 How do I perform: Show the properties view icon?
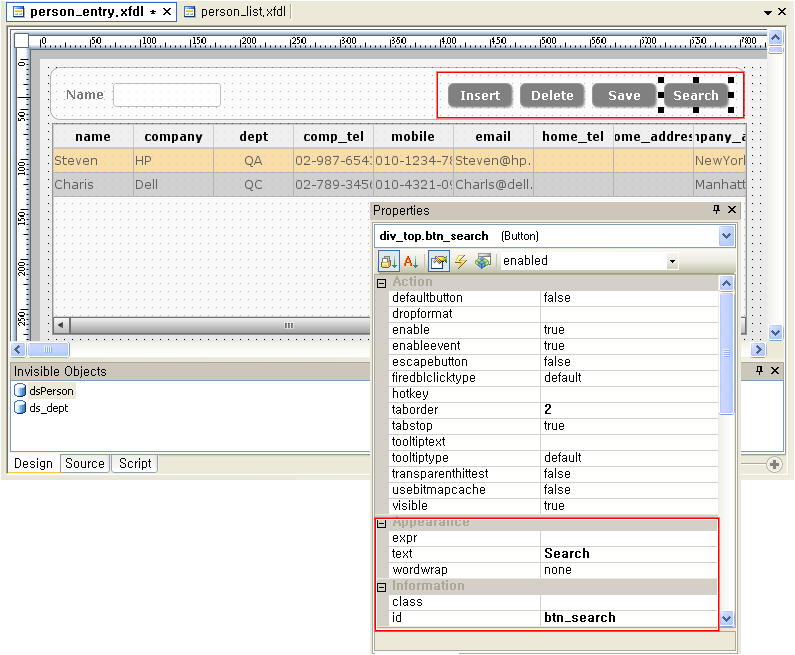[x=438, y=261]
